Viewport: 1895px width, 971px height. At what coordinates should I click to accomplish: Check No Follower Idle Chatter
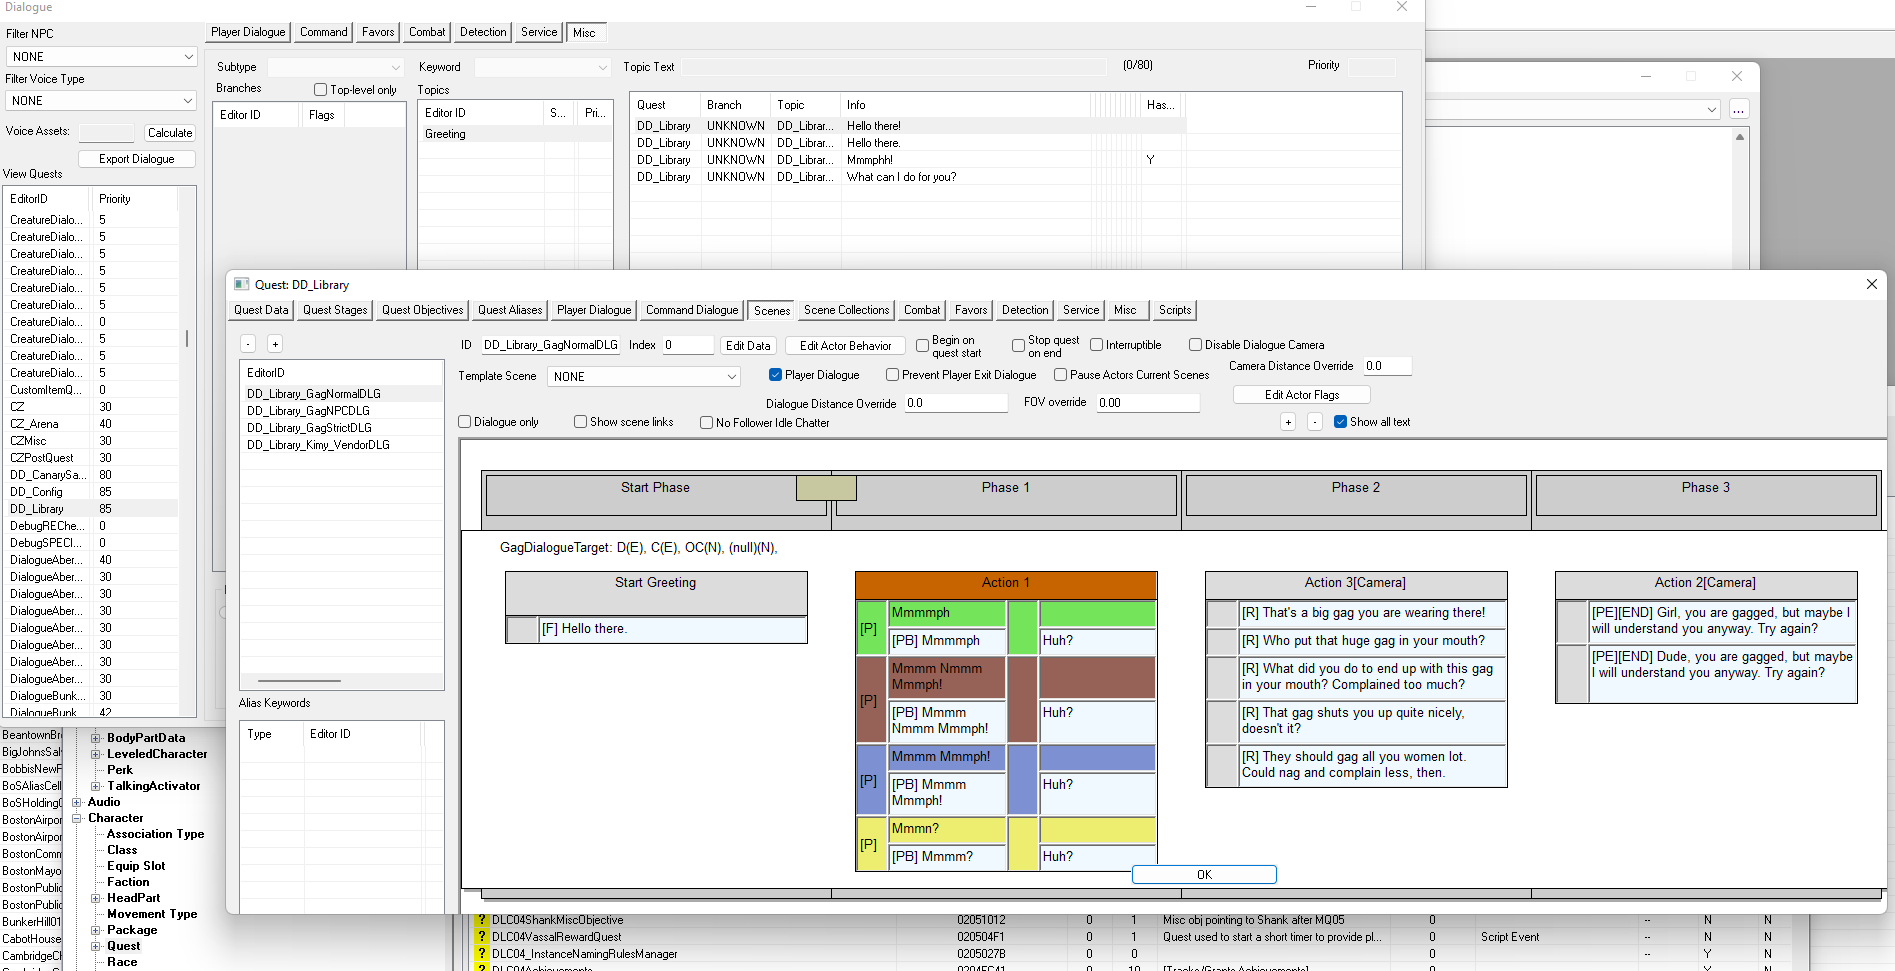pyautogui.click(x=706, y=423)
